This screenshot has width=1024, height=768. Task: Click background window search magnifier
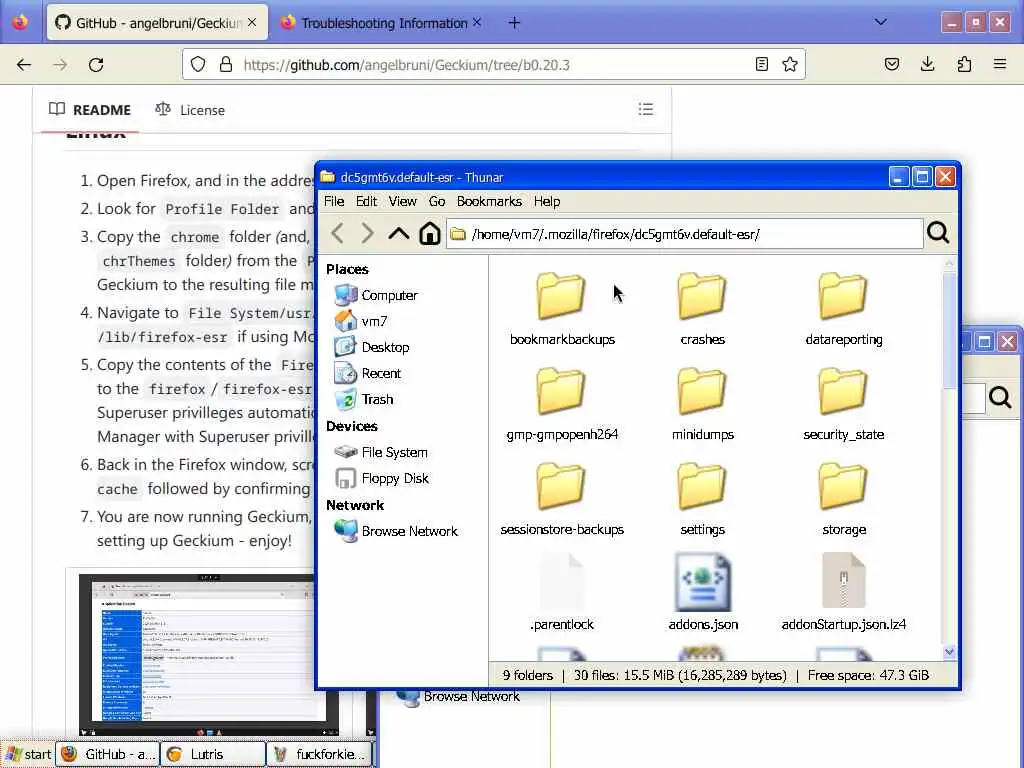pyautogui.click(x=1000, y=397)
